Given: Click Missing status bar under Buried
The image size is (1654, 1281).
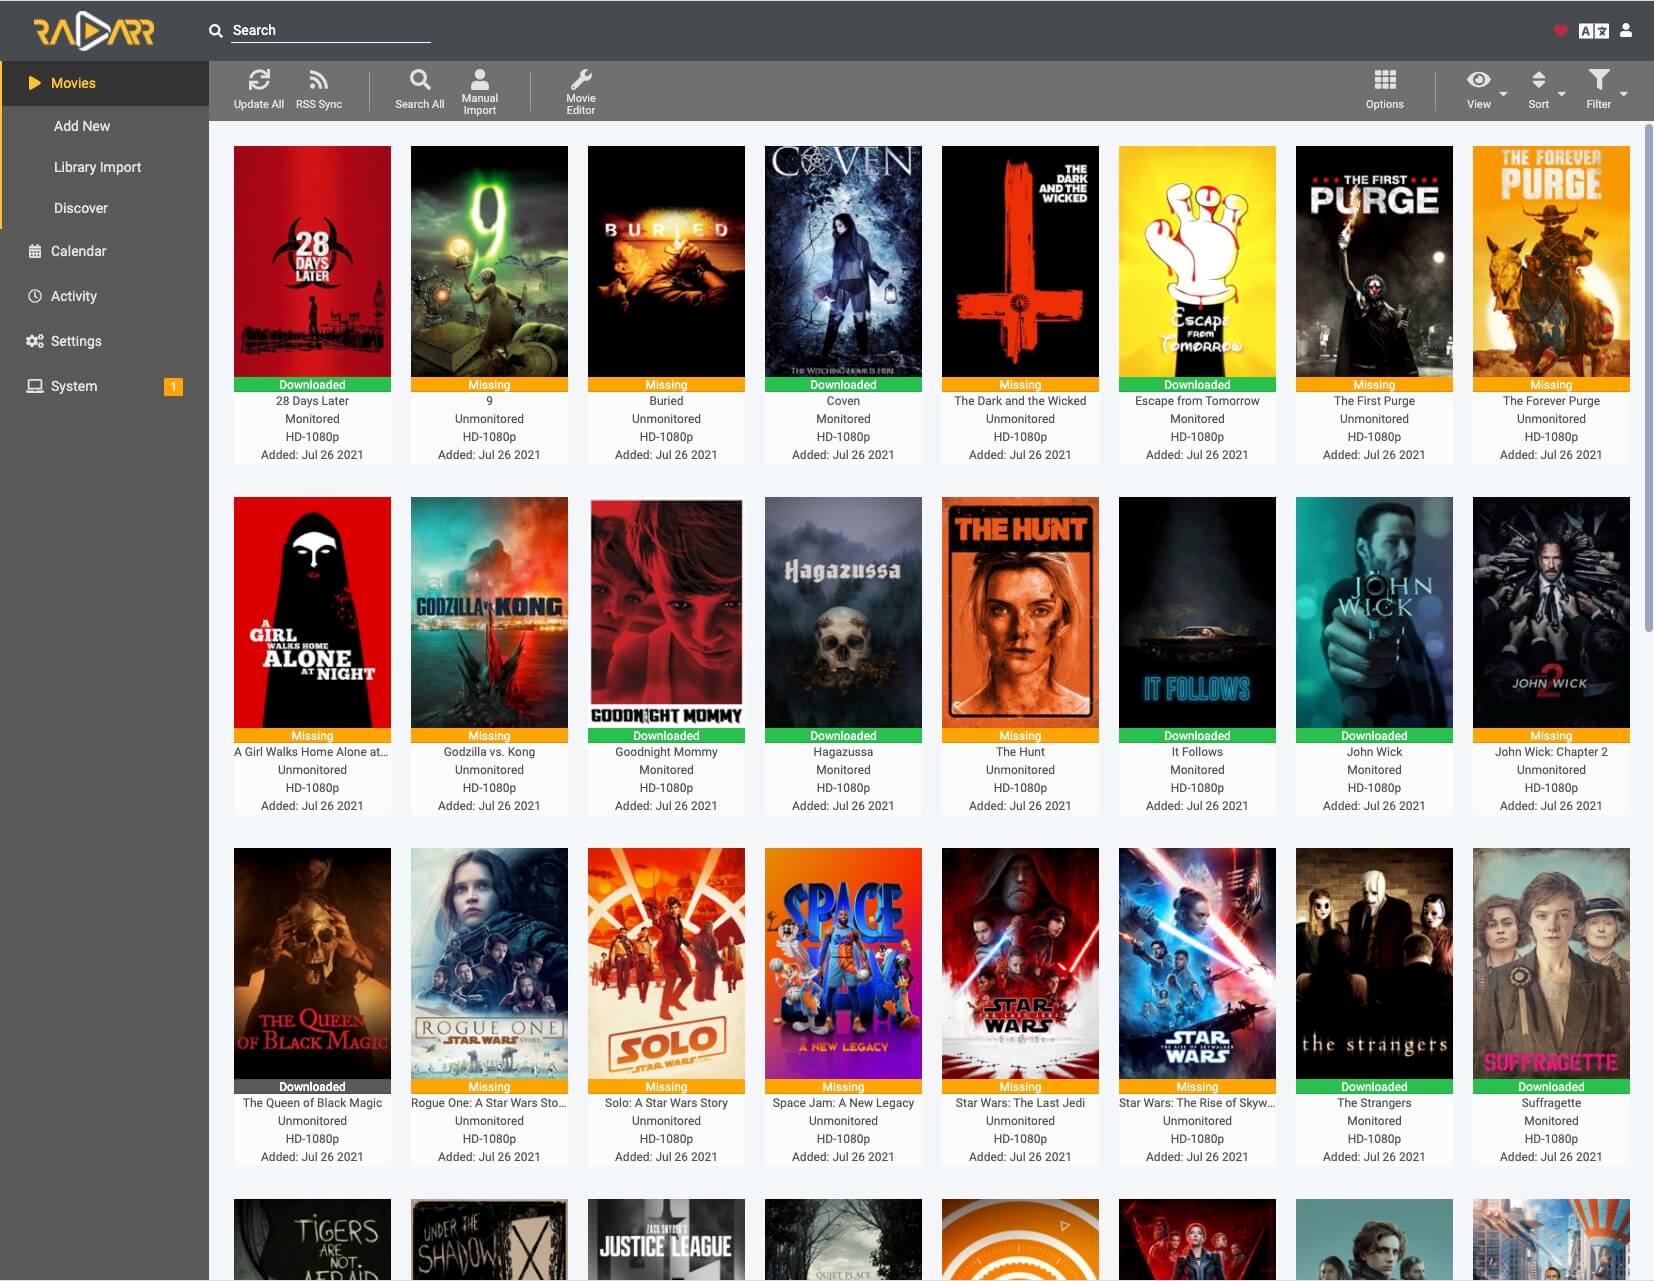Looking at the screenshot, I should (x=666, y=384).
